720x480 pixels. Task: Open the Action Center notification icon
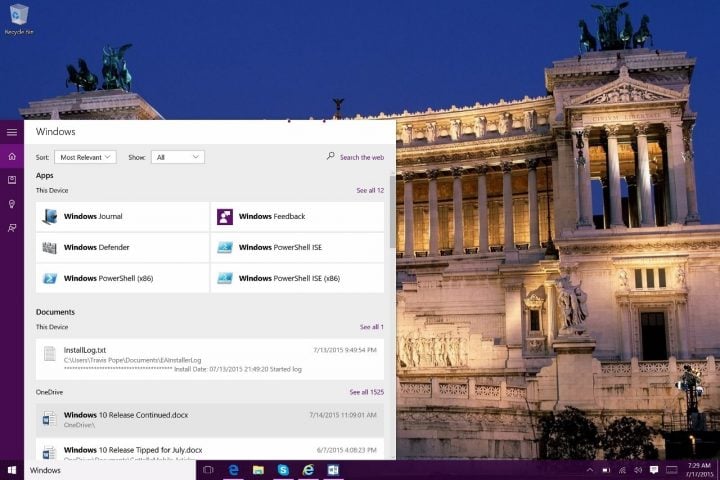click(654, 469)
